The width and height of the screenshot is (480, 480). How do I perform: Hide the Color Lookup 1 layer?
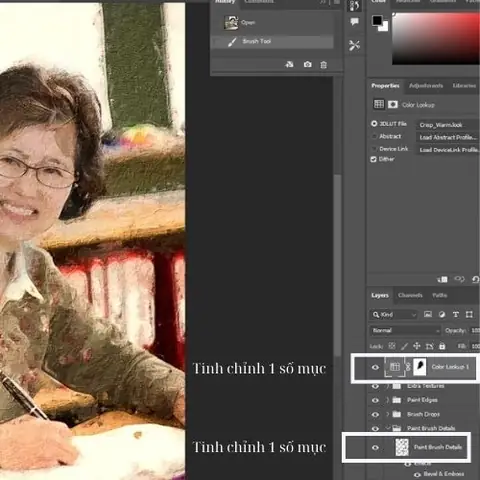(x=375, y=367)
